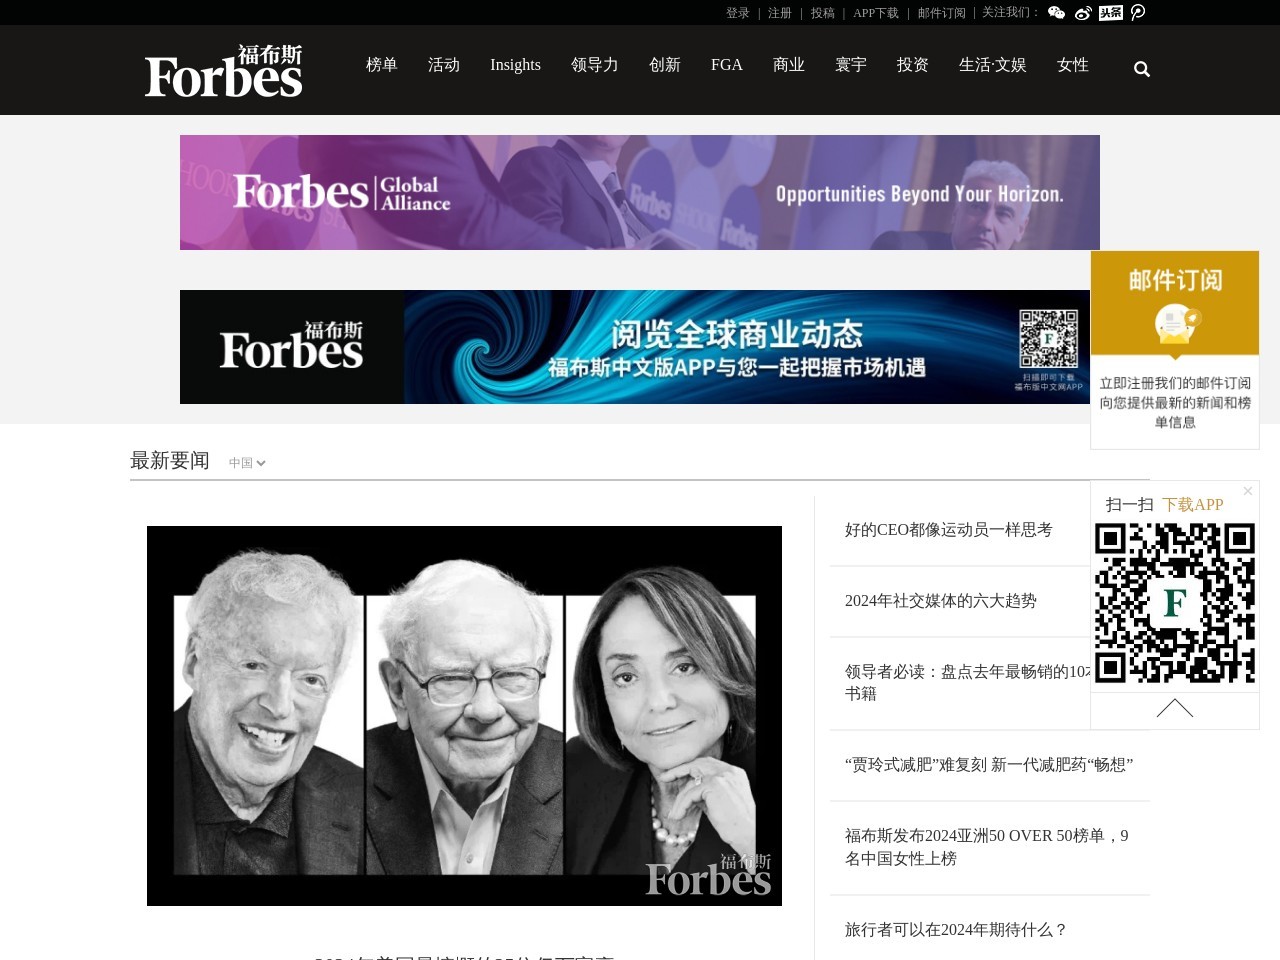Click the WeChat icon in top bar

pyautogui.click(x=1056, y=13)
